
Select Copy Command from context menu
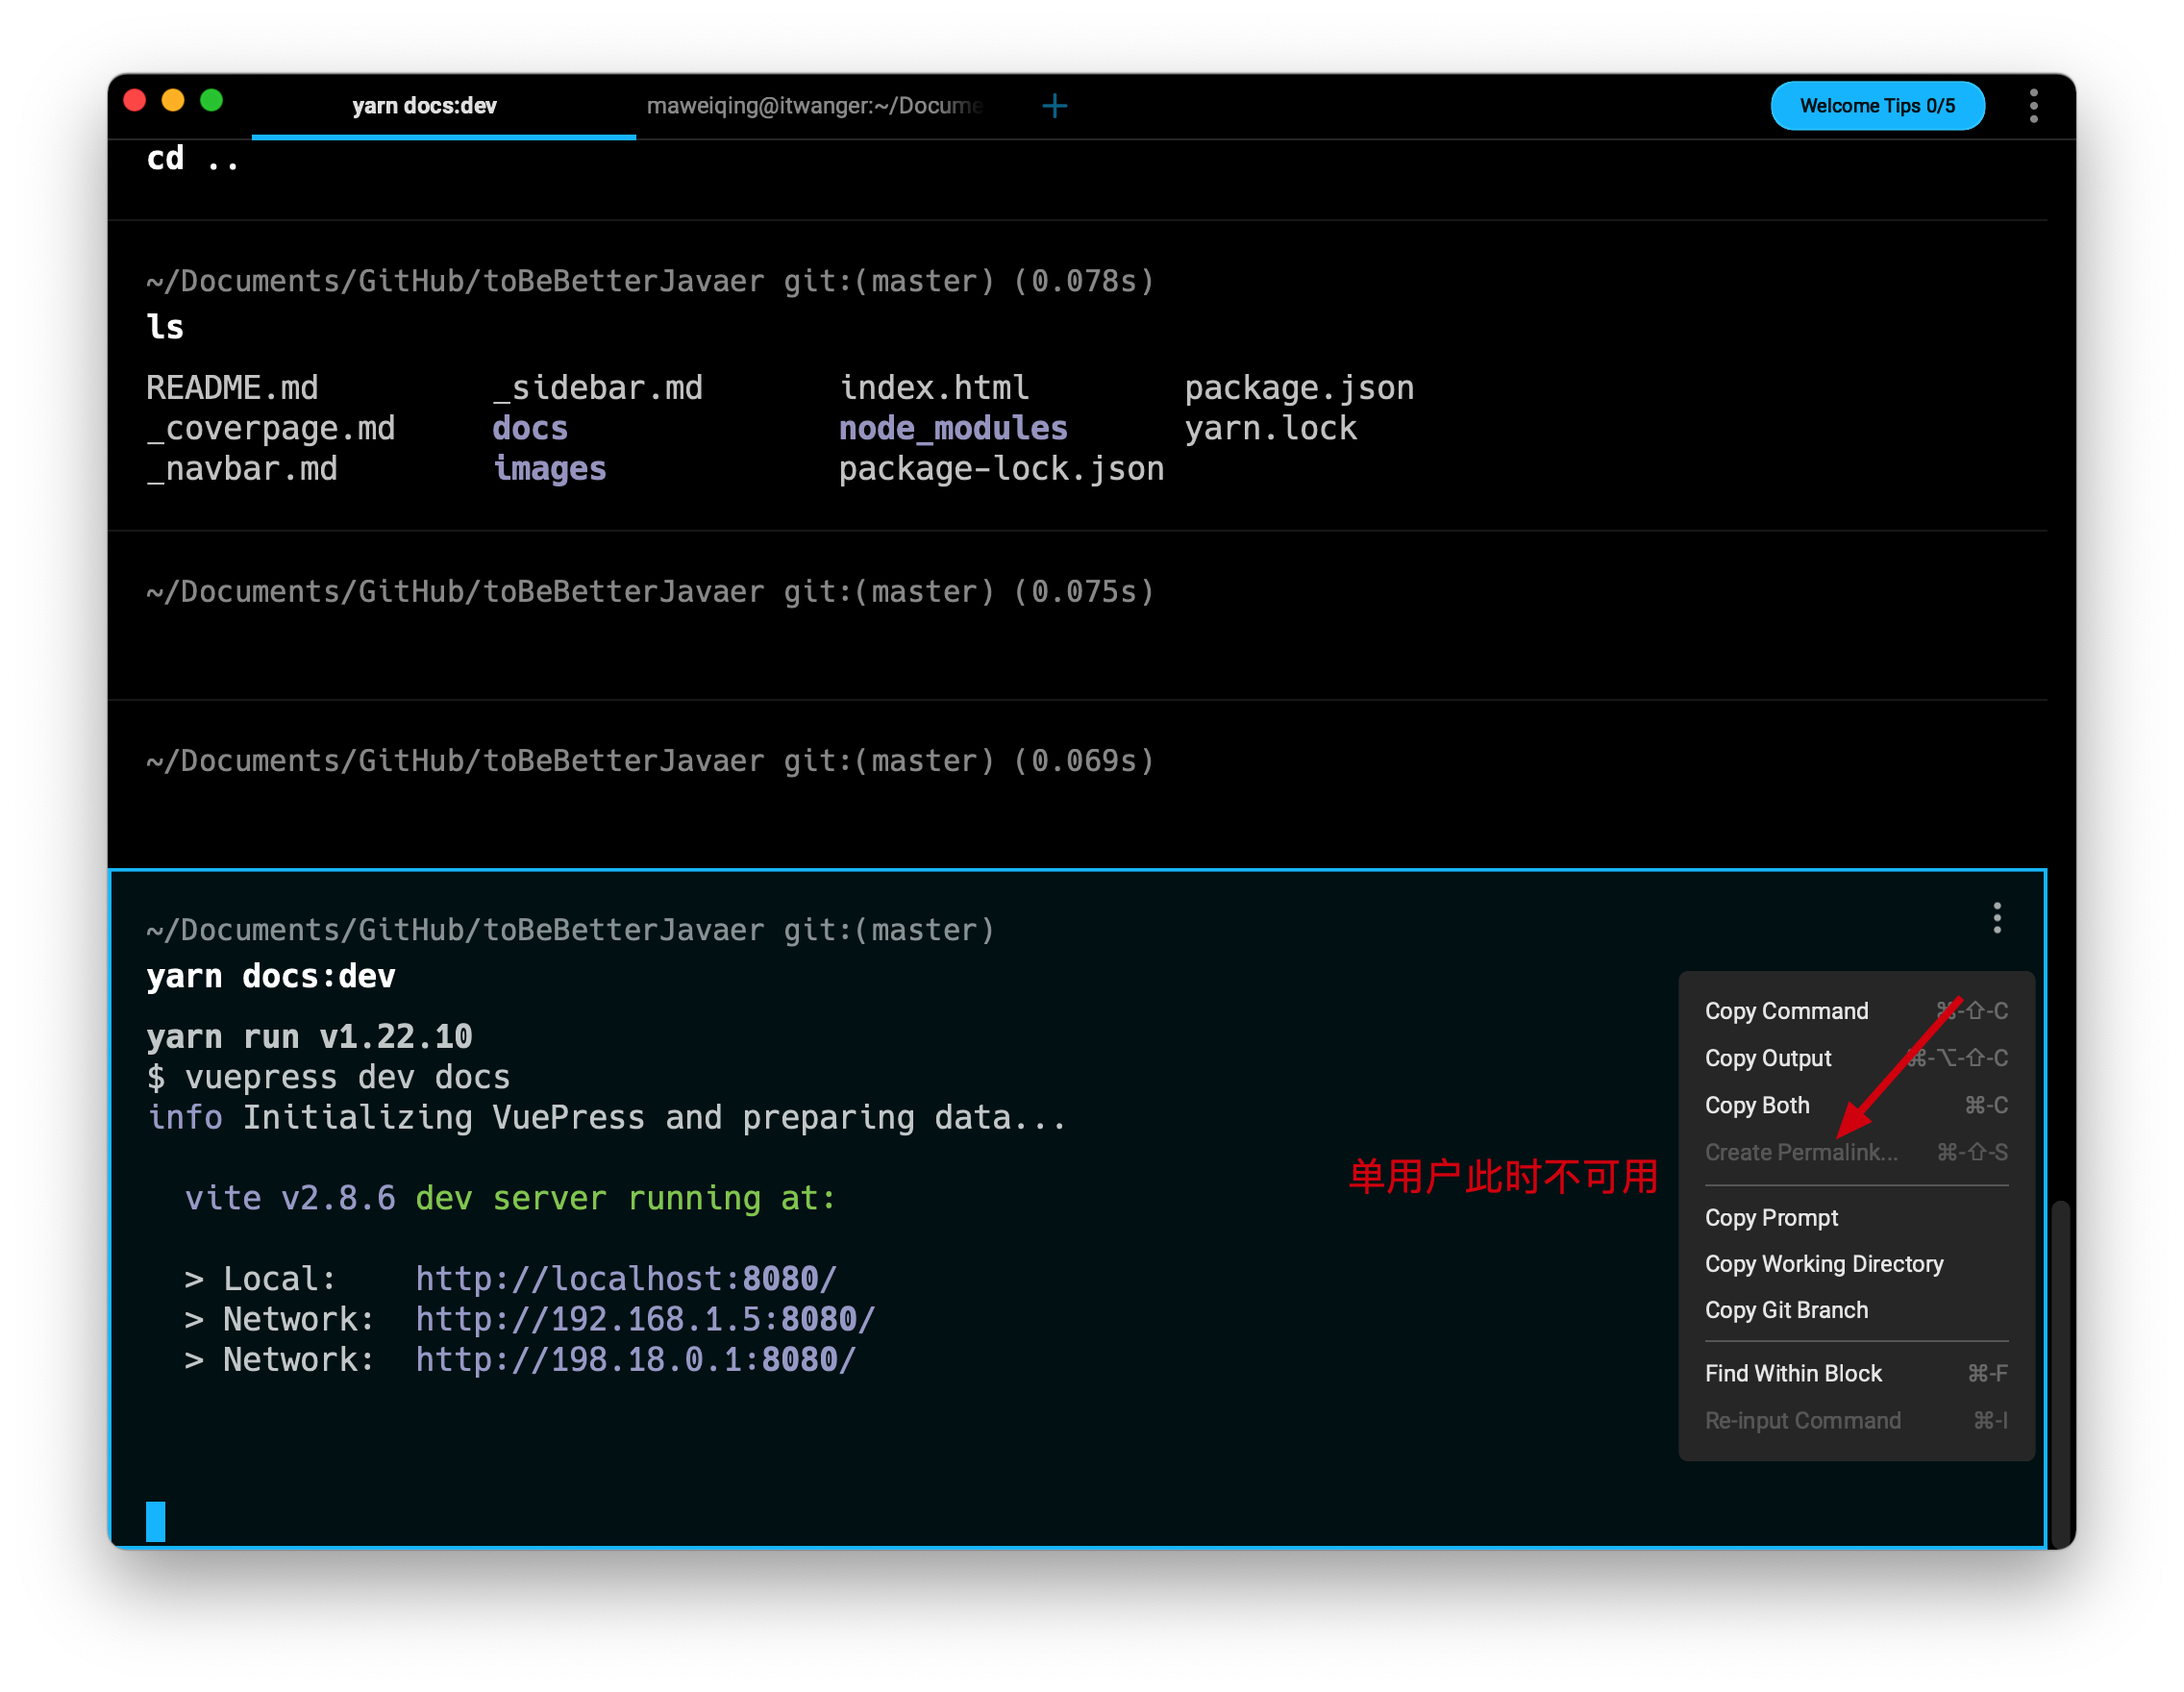pyautogui.click(x=1786, y=1011)
